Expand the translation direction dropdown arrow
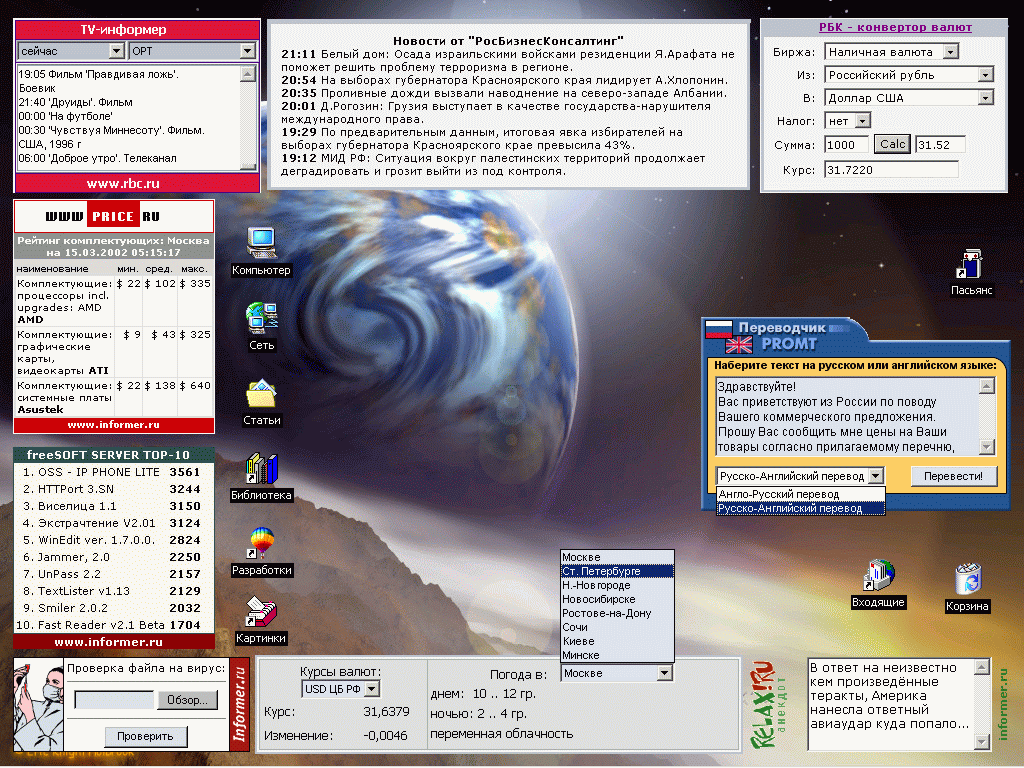This screenshot has height=768, width=1024. pos(876,476)
